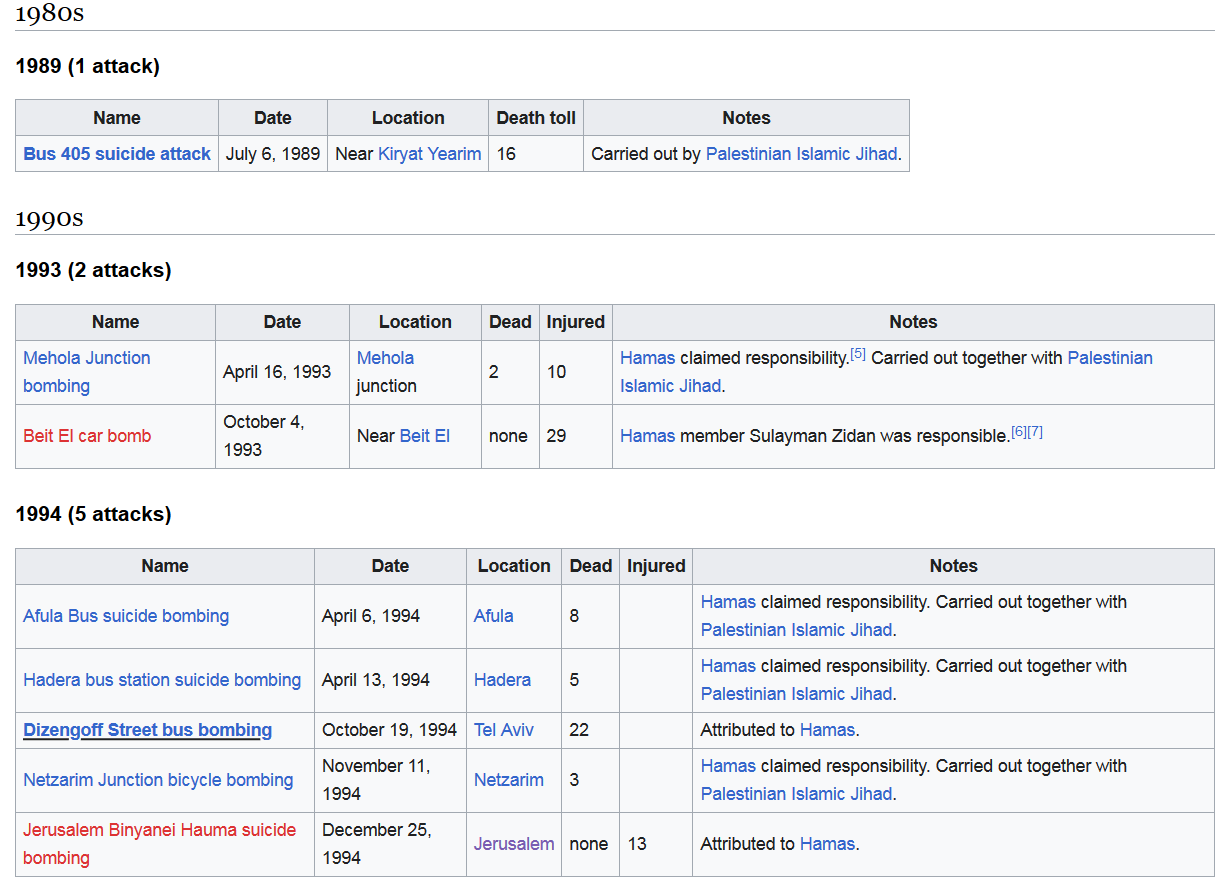Select the date November 11, 1994
Viewport: 1232px width, 891px height.
click(x=376, y=780)
